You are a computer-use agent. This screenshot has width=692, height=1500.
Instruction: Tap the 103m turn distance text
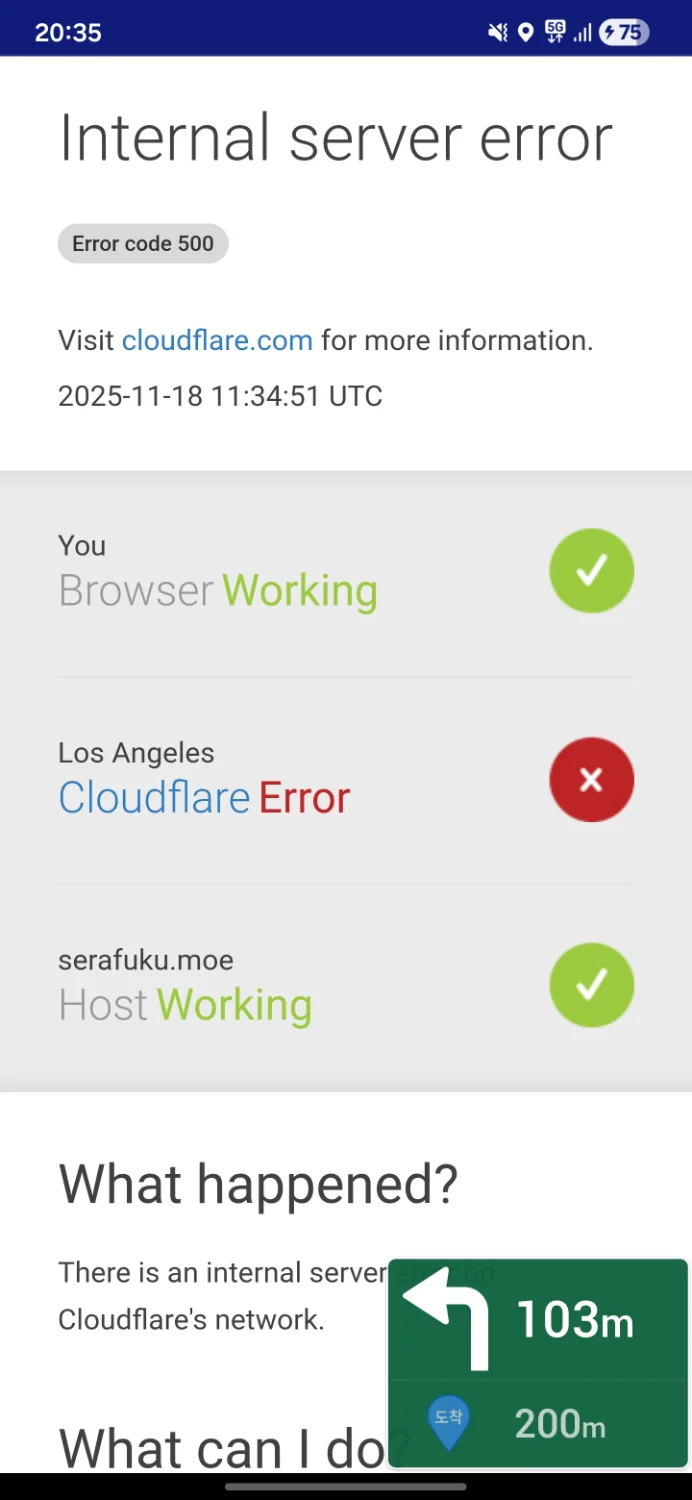click(x=574, y=1320)
